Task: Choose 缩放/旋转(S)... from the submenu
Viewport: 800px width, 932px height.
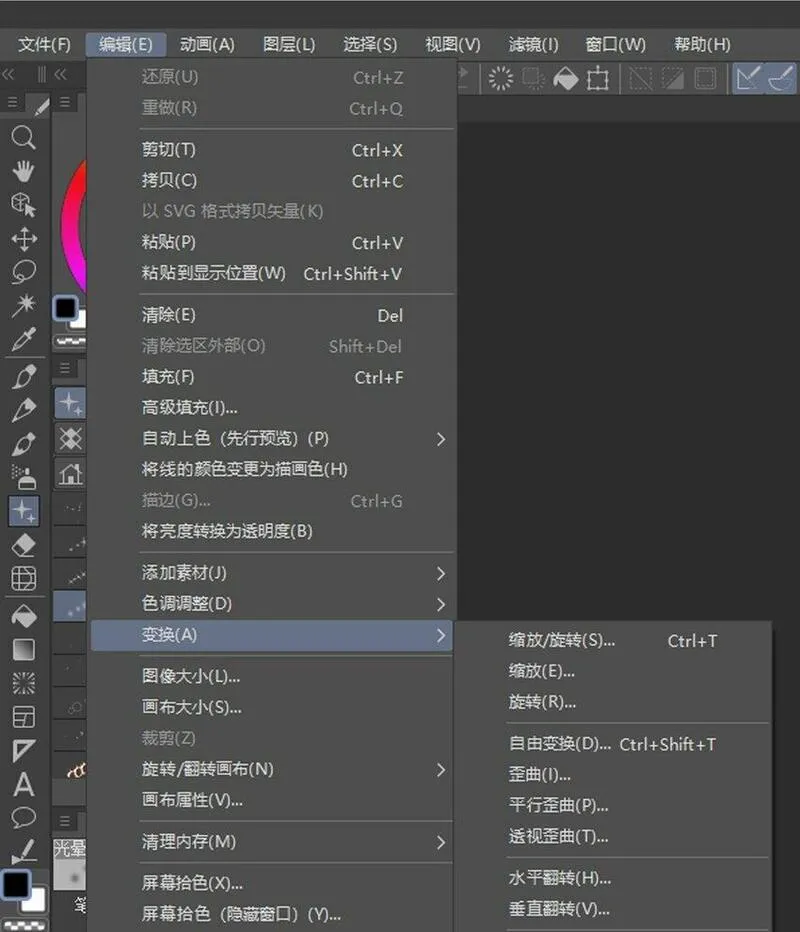Action: pyautogui.click(x=562, y=641)
